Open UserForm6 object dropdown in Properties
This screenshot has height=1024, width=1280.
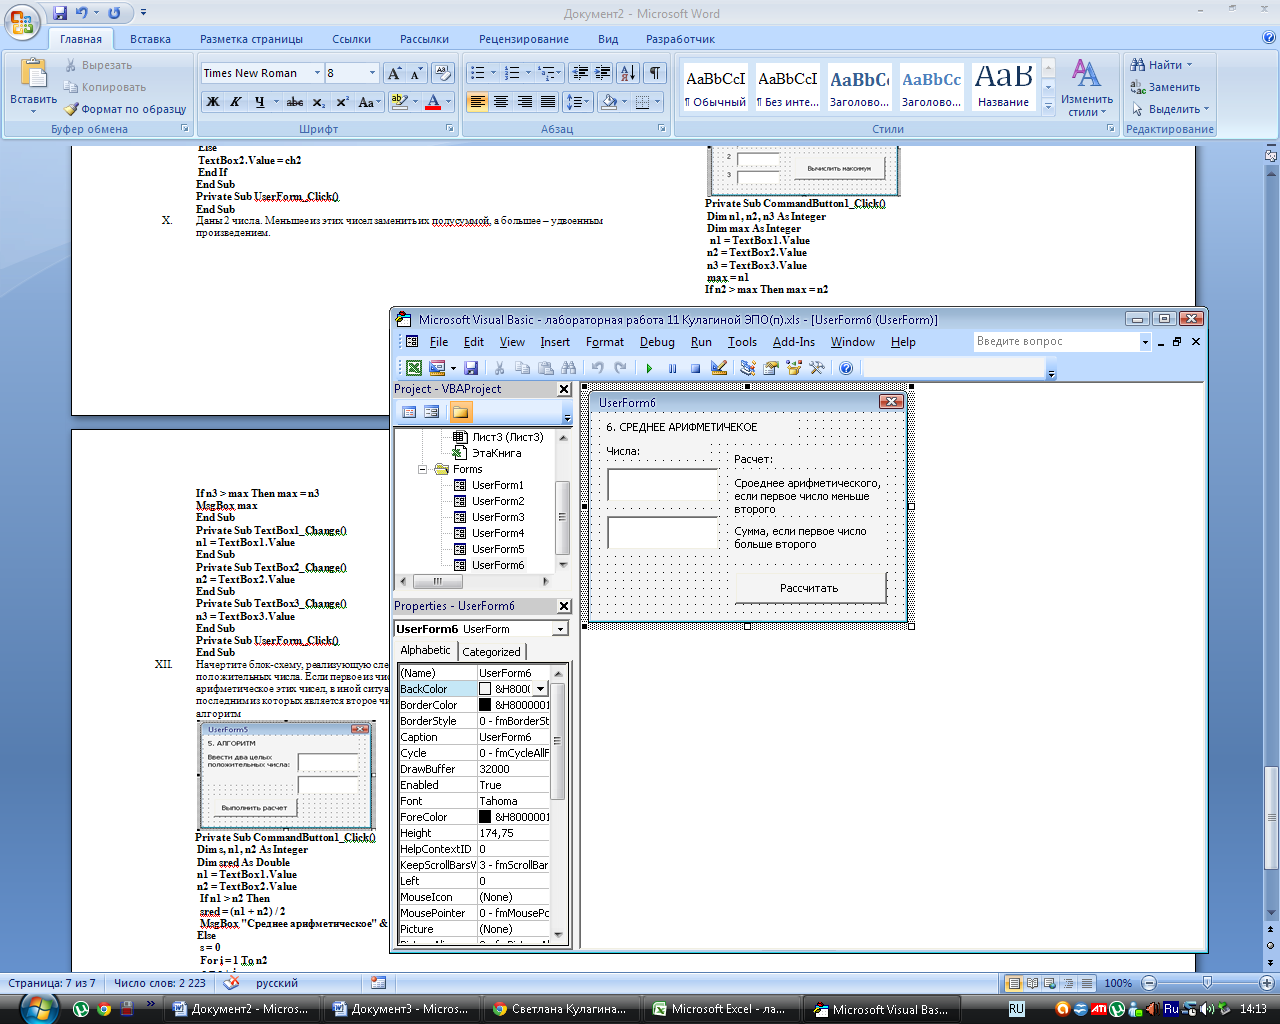(x=560, y=629)
